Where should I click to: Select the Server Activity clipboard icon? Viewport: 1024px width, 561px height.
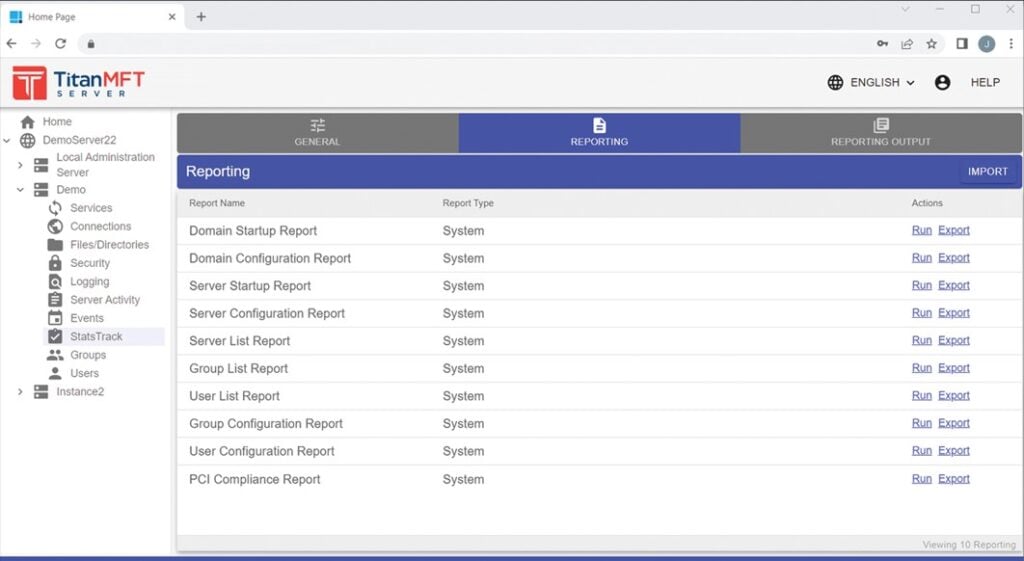coord(56,300)
